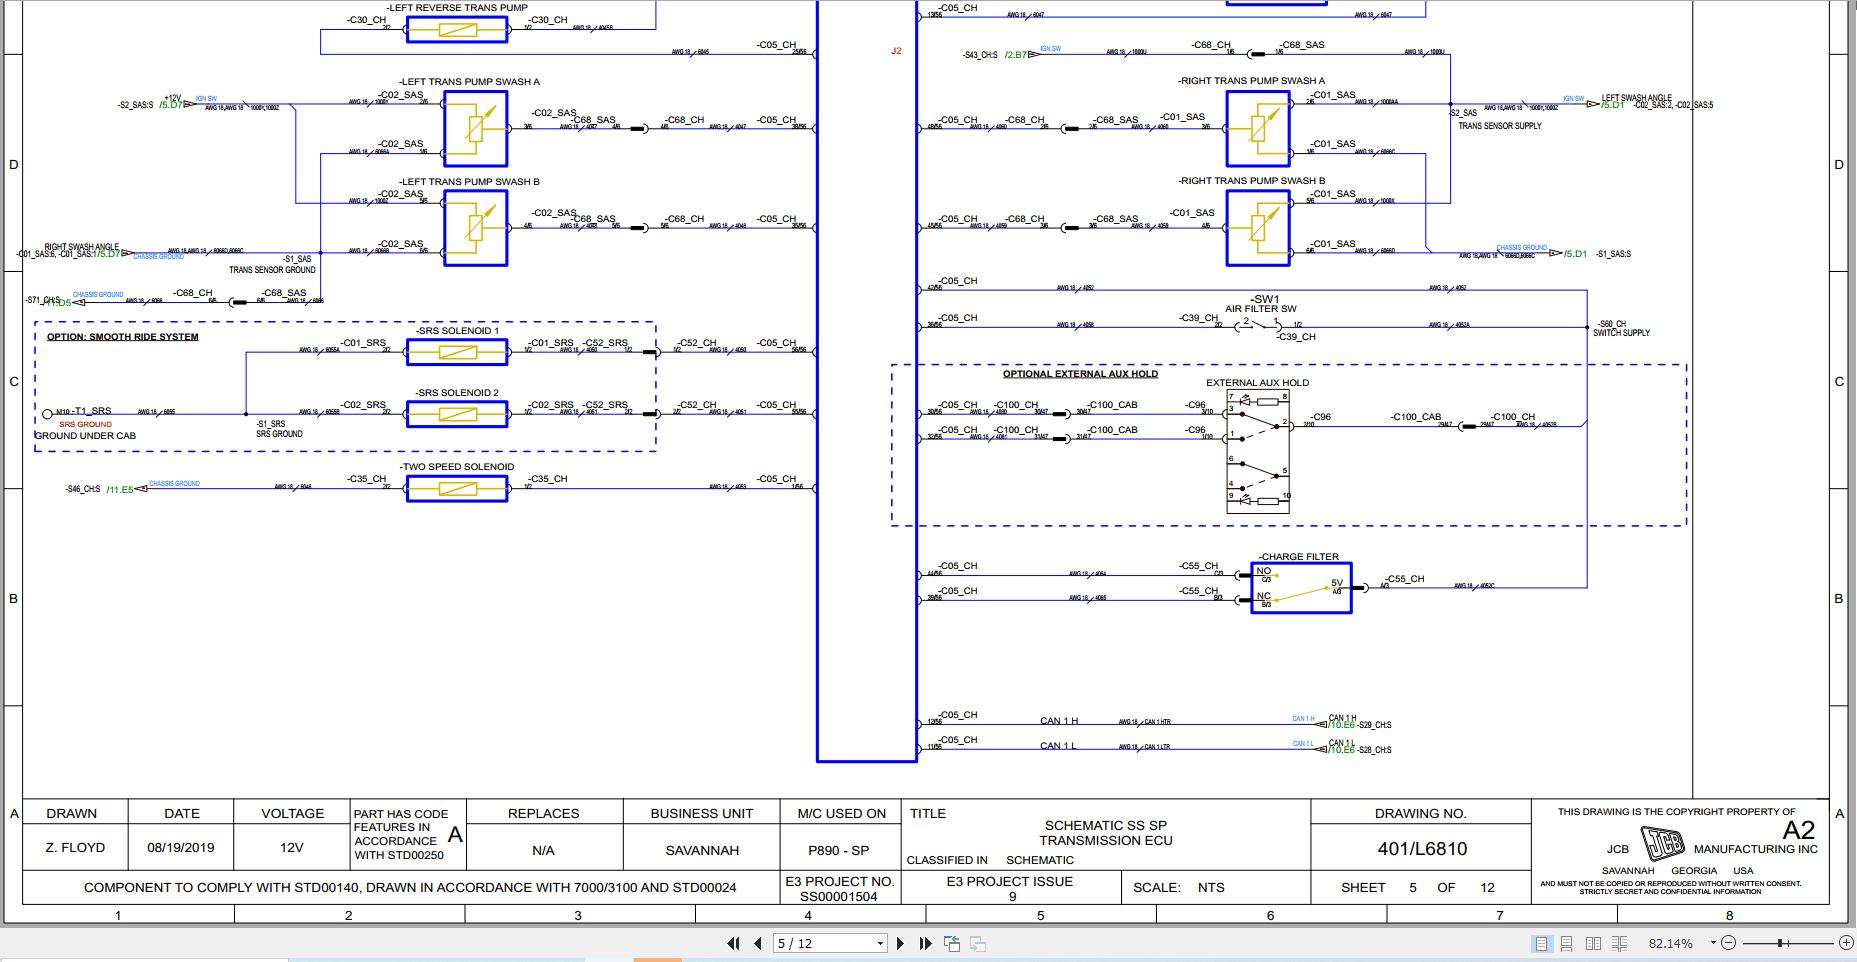Viewport: 1857px width, 962px height.
Task: Click the EXTERNAL AUX HOLD switch symbol
Action: click(1258, 452)
